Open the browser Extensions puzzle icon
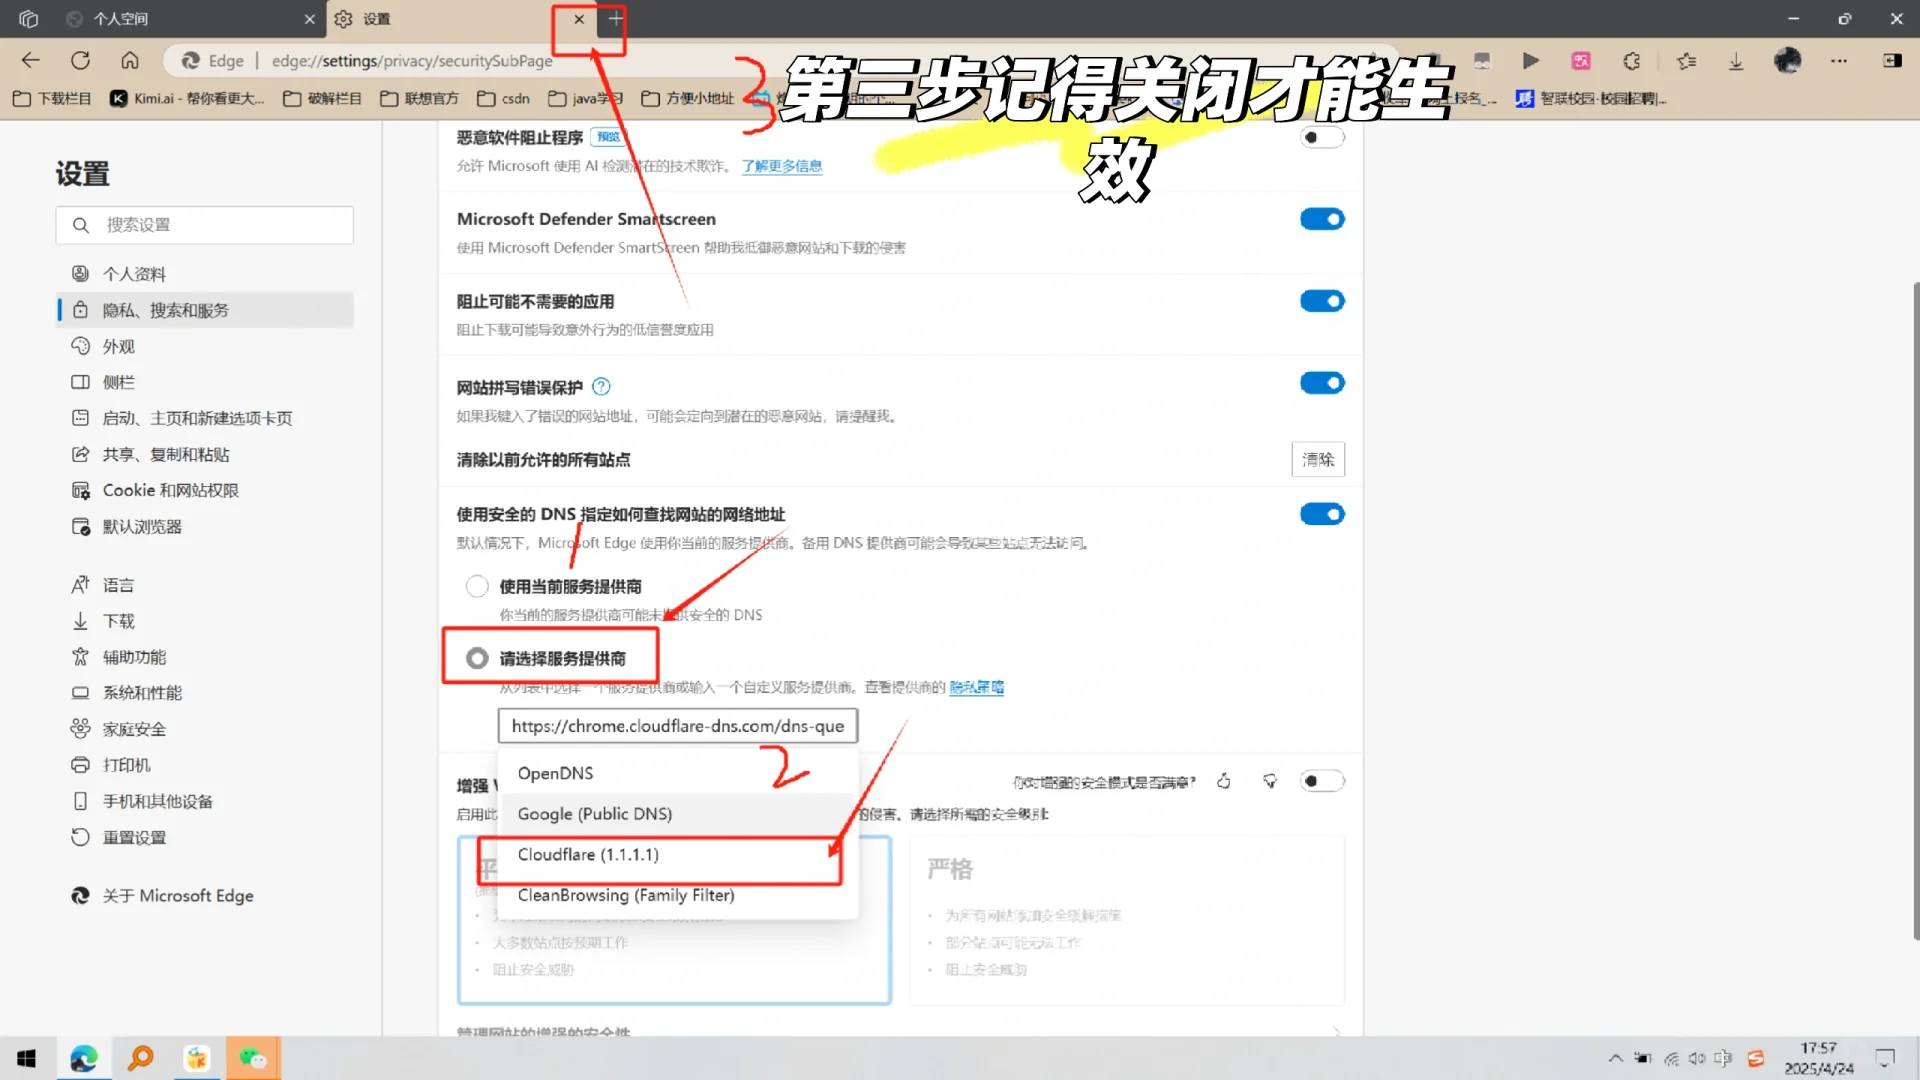Viewport: 1920px width, 1080px height. point(1632,61)
